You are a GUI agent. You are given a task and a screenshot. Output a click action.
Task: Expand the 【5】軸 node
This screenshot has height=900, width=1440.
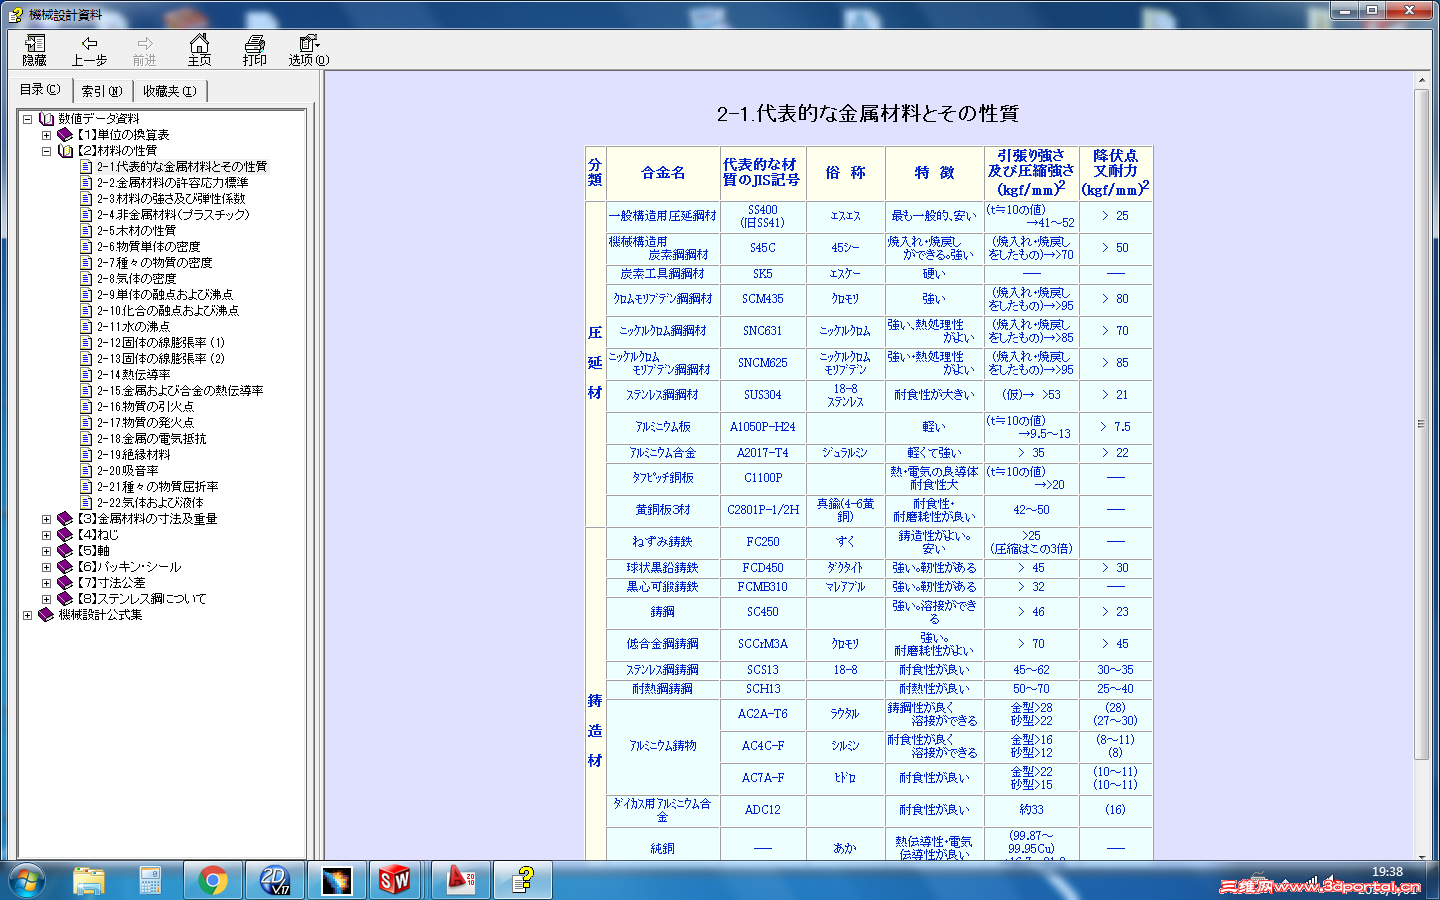pyautogui.click(x=46, y=551)
